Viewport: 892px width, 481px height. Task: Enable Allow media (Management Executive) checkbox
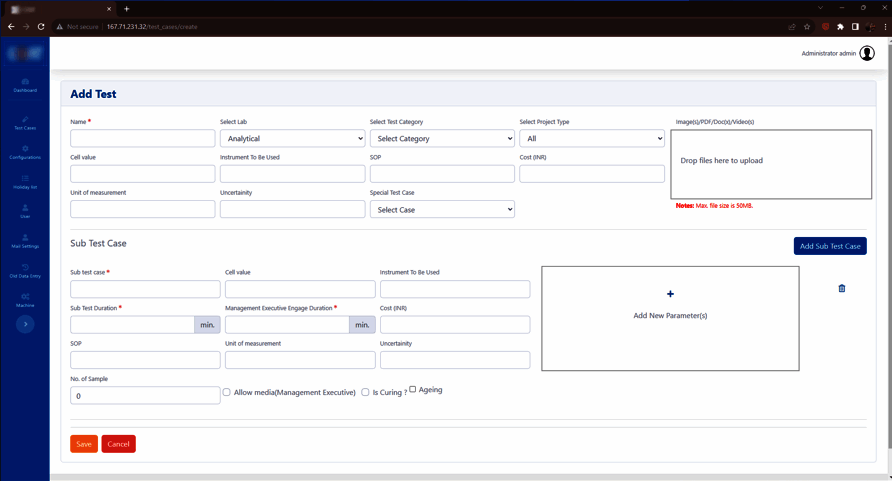click(227, 392)
